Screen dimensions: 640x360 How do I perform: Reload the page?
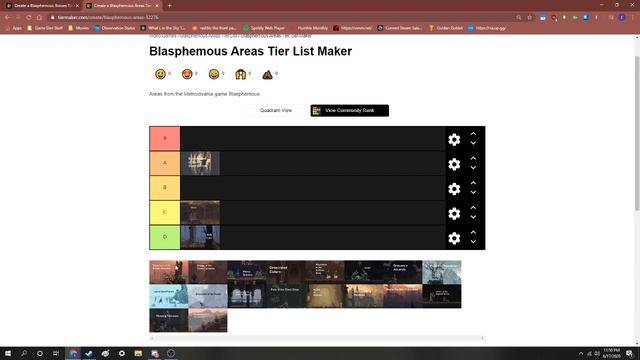(29, 18)
